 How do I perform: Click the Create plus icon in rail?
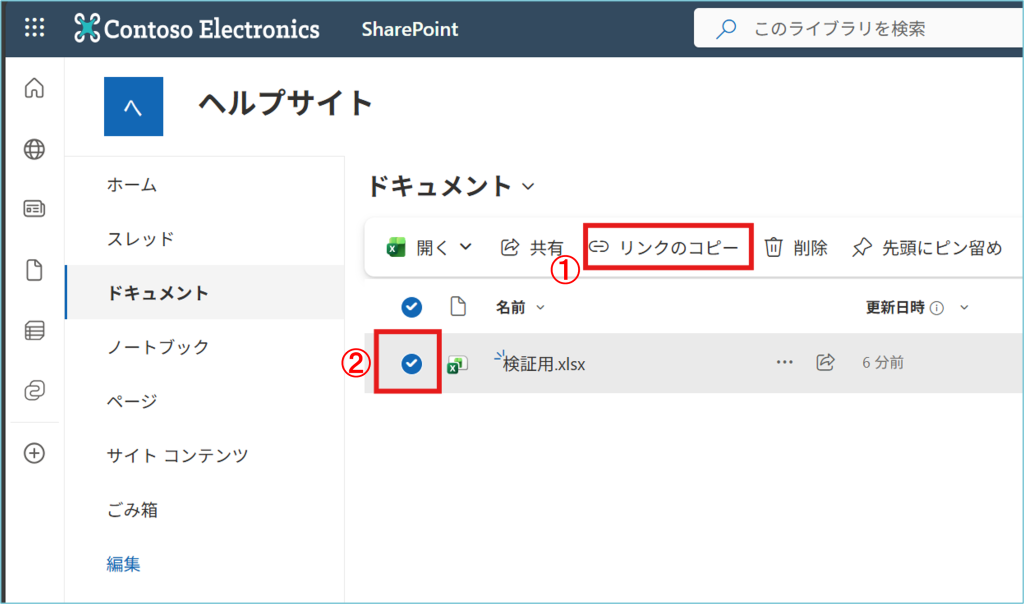click(x=34, y=453)
